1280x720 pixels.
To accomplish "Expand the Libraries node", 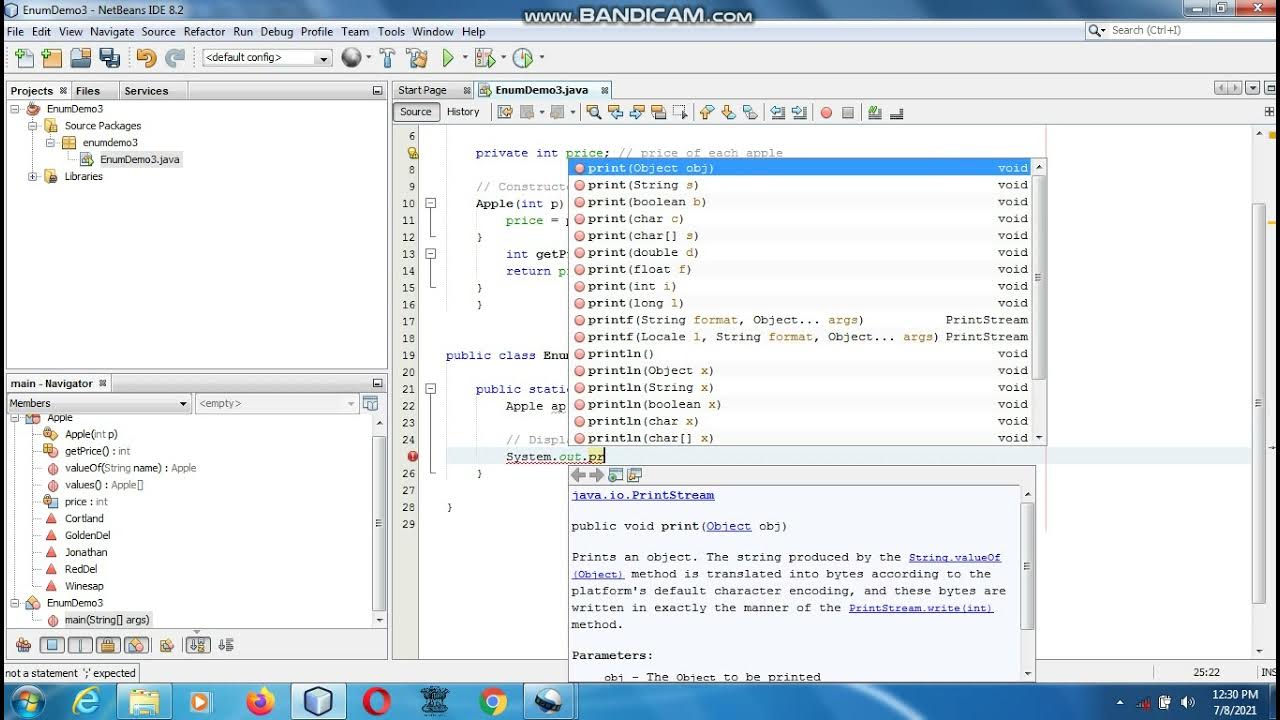I will [33, 177].
